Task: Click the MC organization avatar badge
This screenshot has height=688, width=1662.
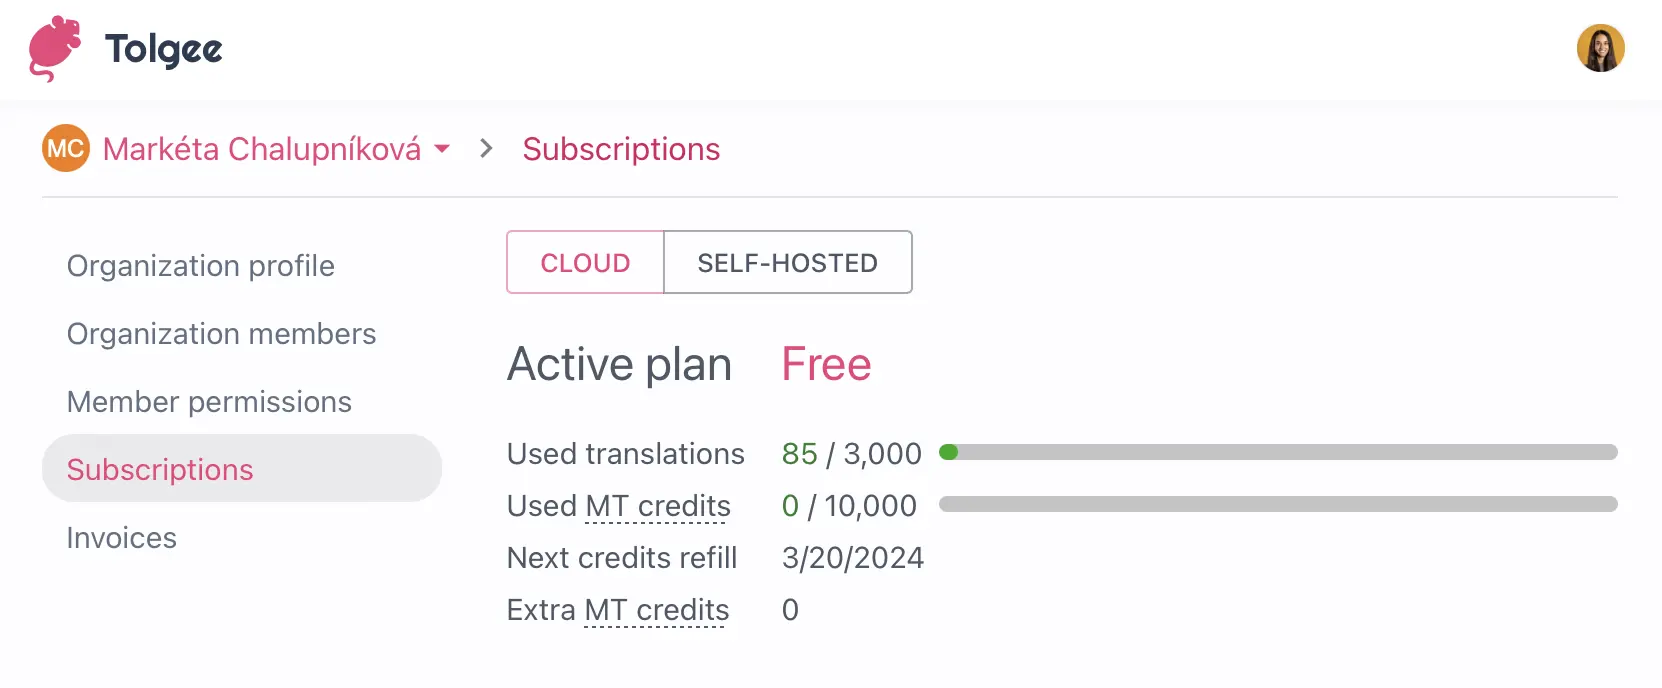Action: [x=64, y=148]
